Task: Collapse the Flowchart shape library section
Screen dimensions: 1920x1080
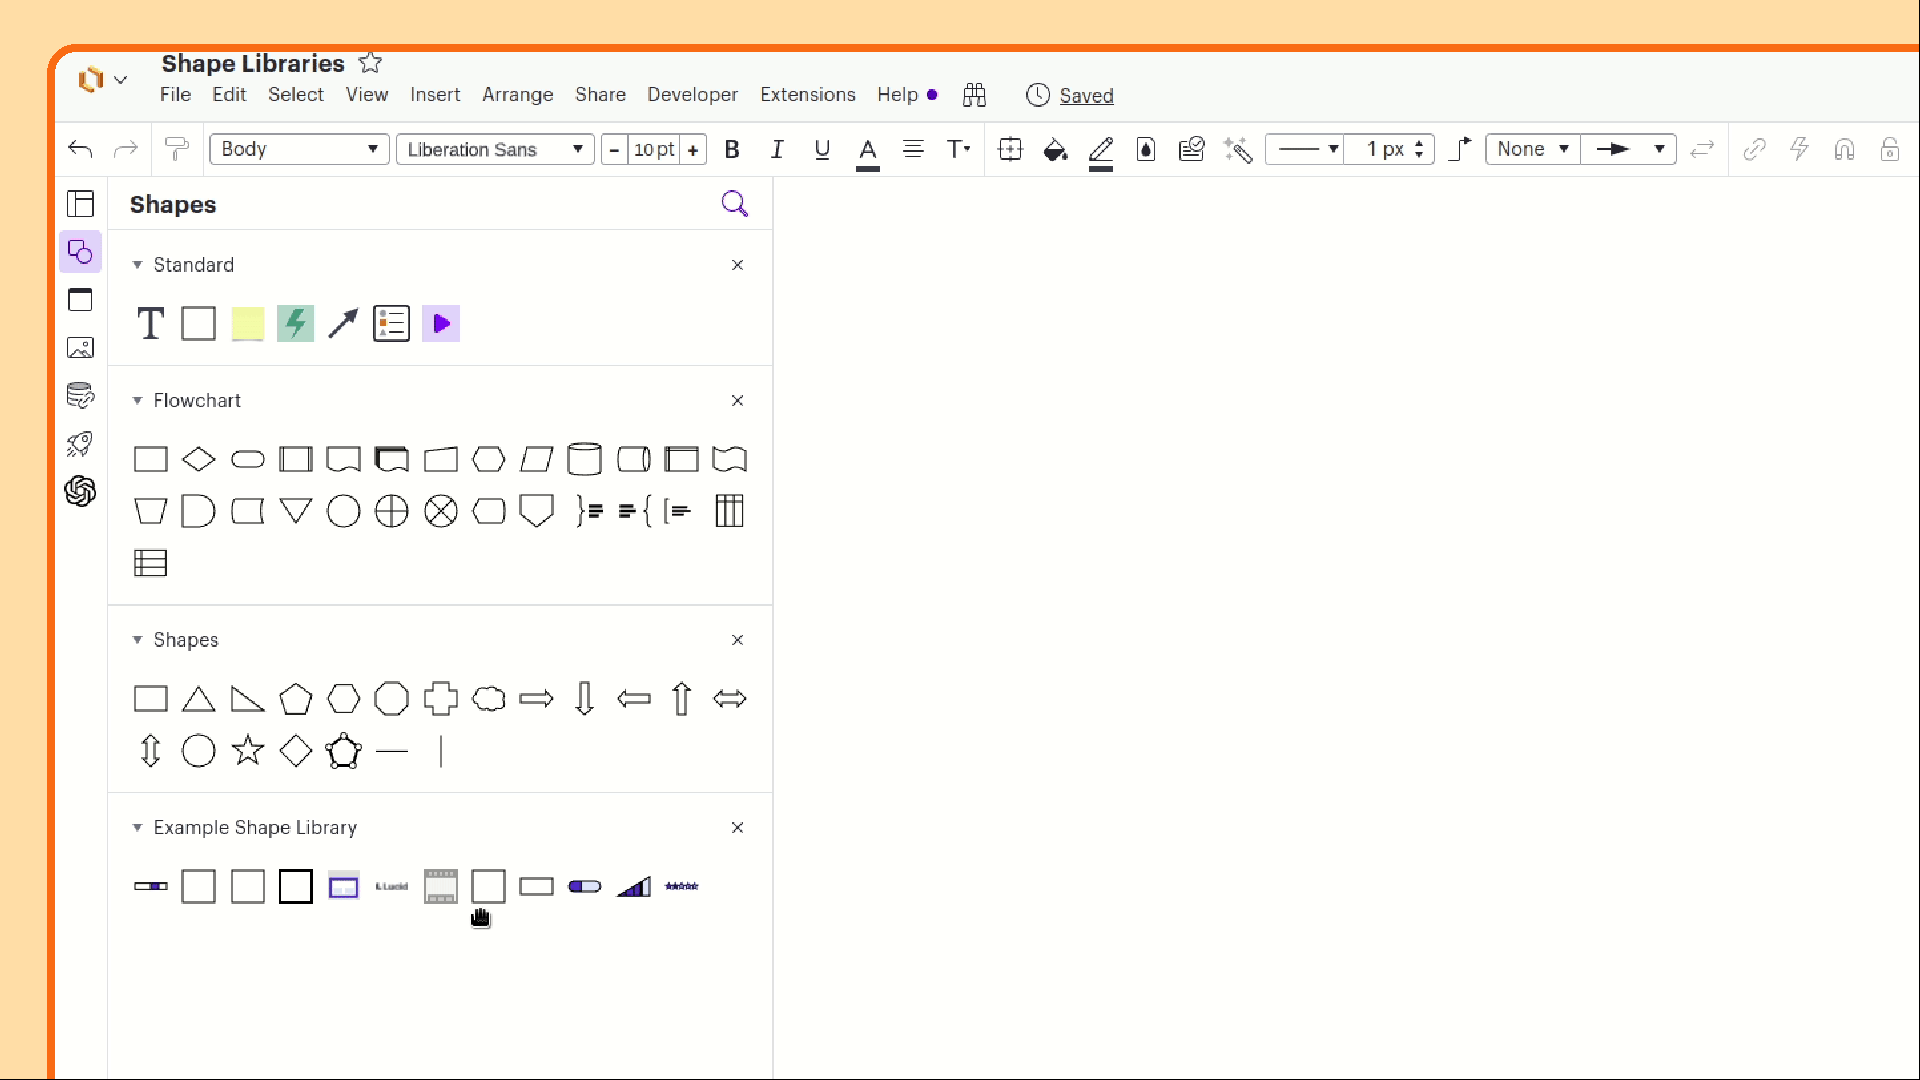Action: pyautogui.click(x=138, y=401)
